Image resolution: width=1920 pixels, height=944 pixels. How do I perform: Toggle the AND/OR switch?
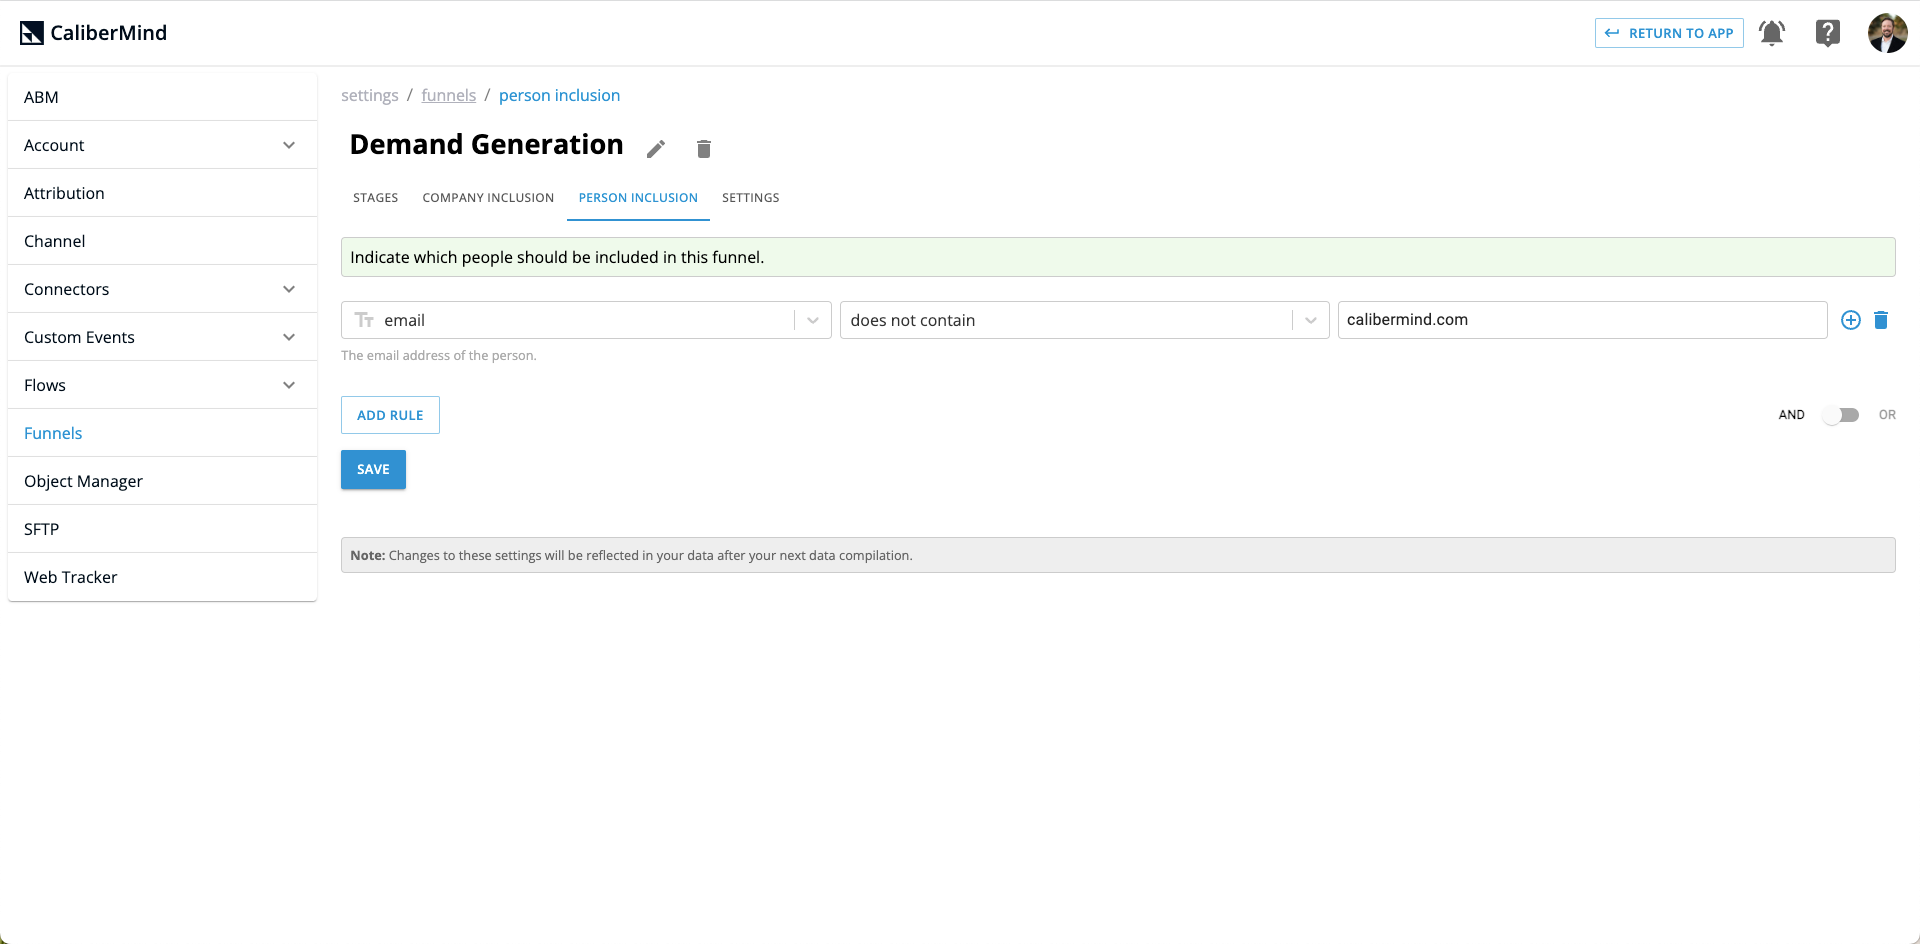(1841, 415)
